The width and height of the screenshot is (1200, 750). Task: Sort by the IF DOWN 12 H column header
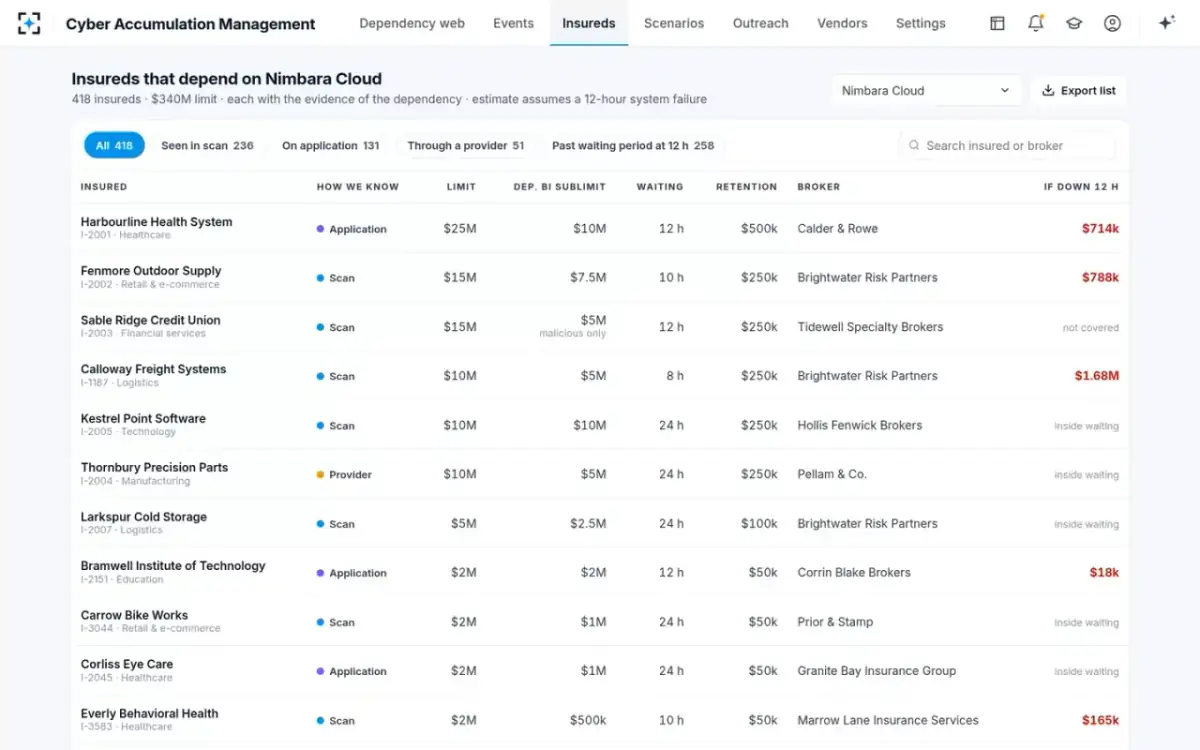pos(1081,186)
